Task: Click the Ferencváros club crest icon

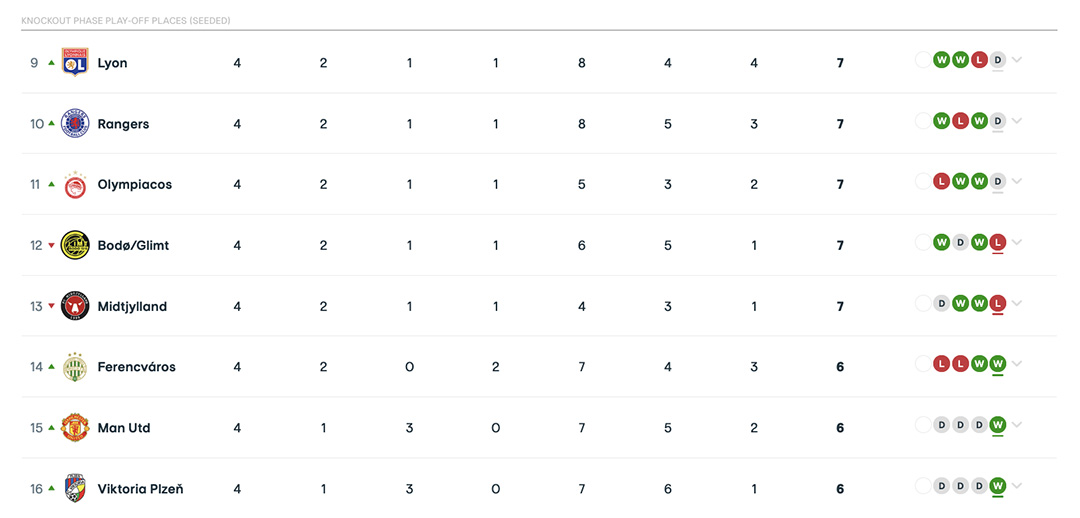Action: (x=75, y=367)
